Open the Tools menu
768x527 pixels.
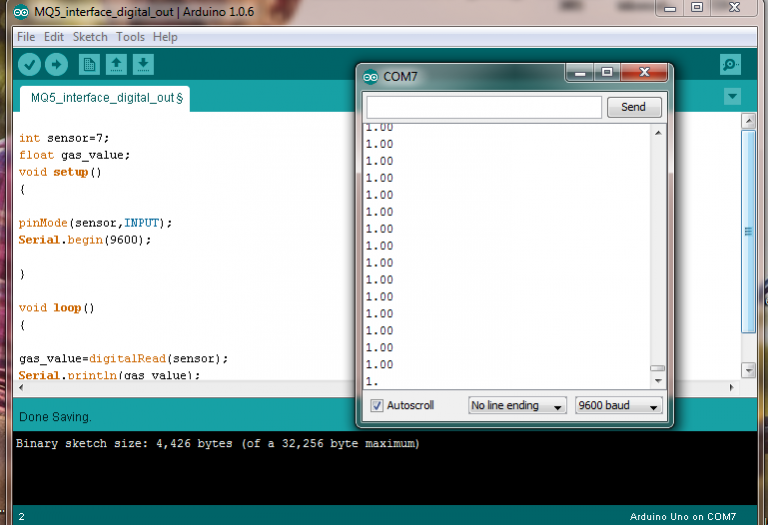(130, 37)
